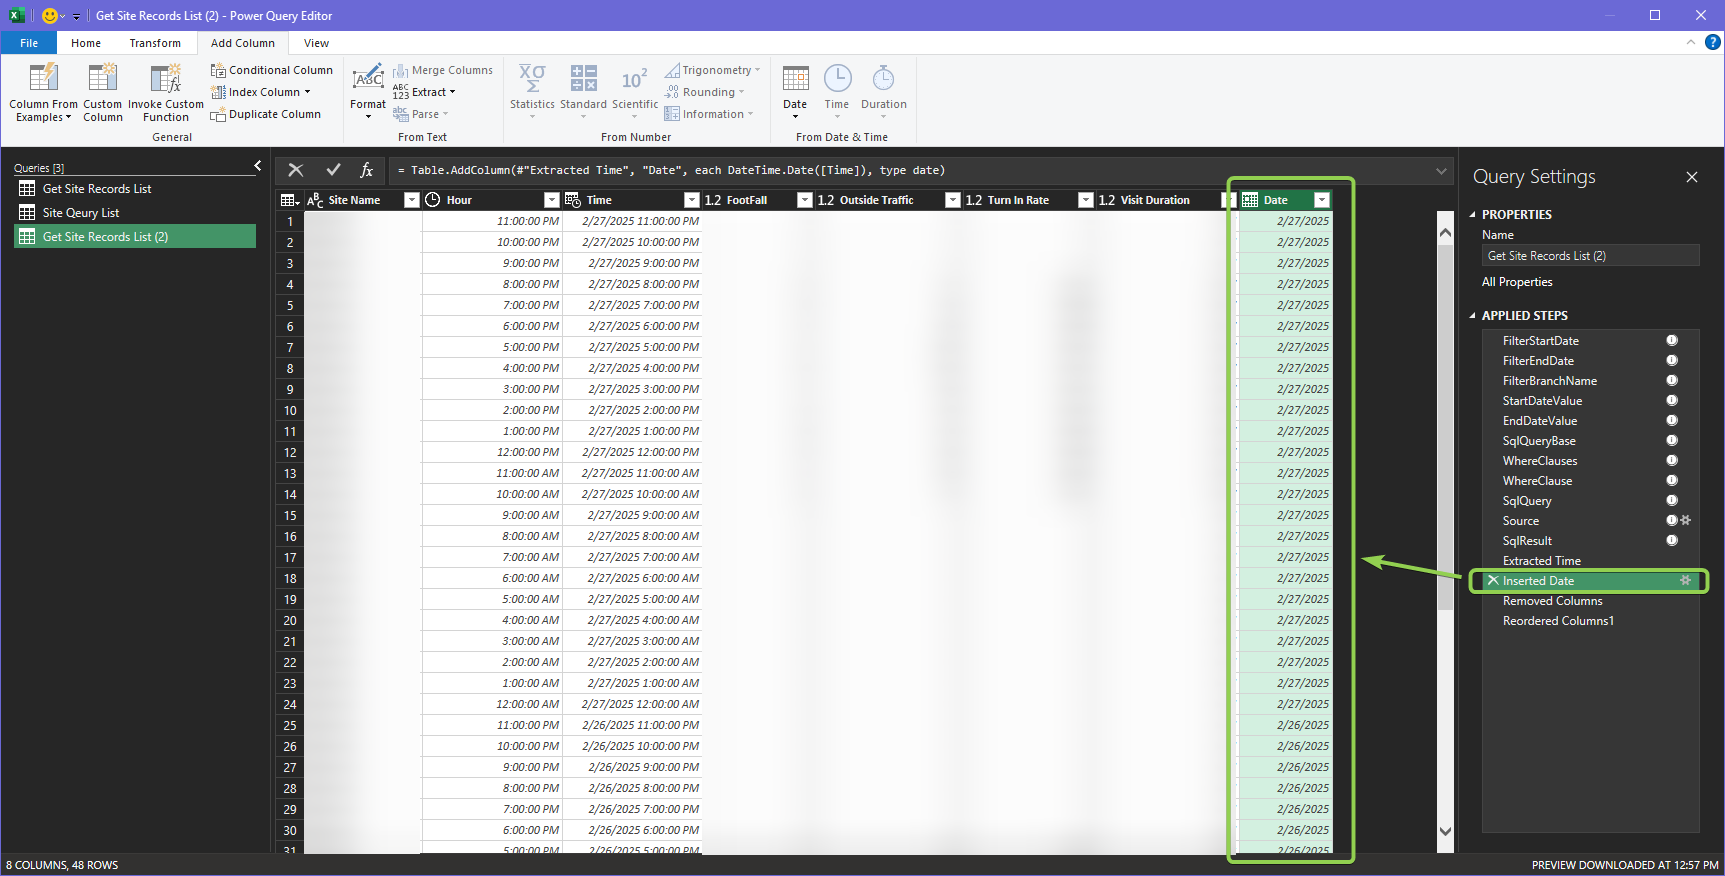This screenshot has width=1725, height=876.
Task: Collapse PROPERTIES section
Action: (x=1473, y=215)
